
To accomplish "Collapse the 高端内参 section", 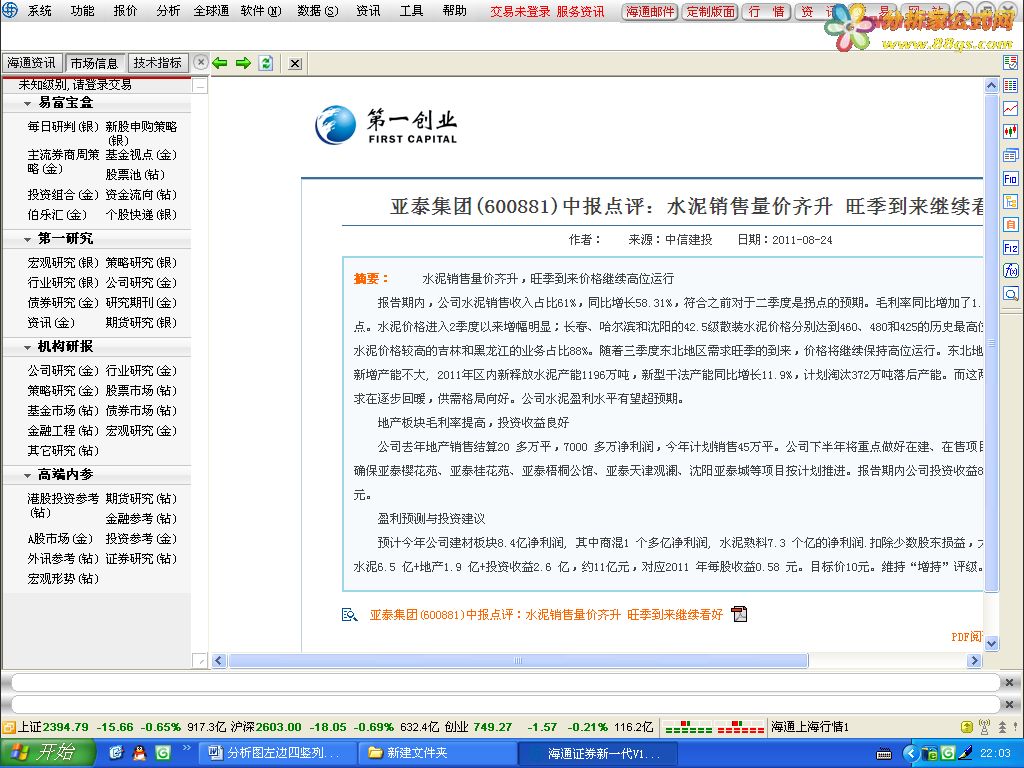I will [27, 475].
